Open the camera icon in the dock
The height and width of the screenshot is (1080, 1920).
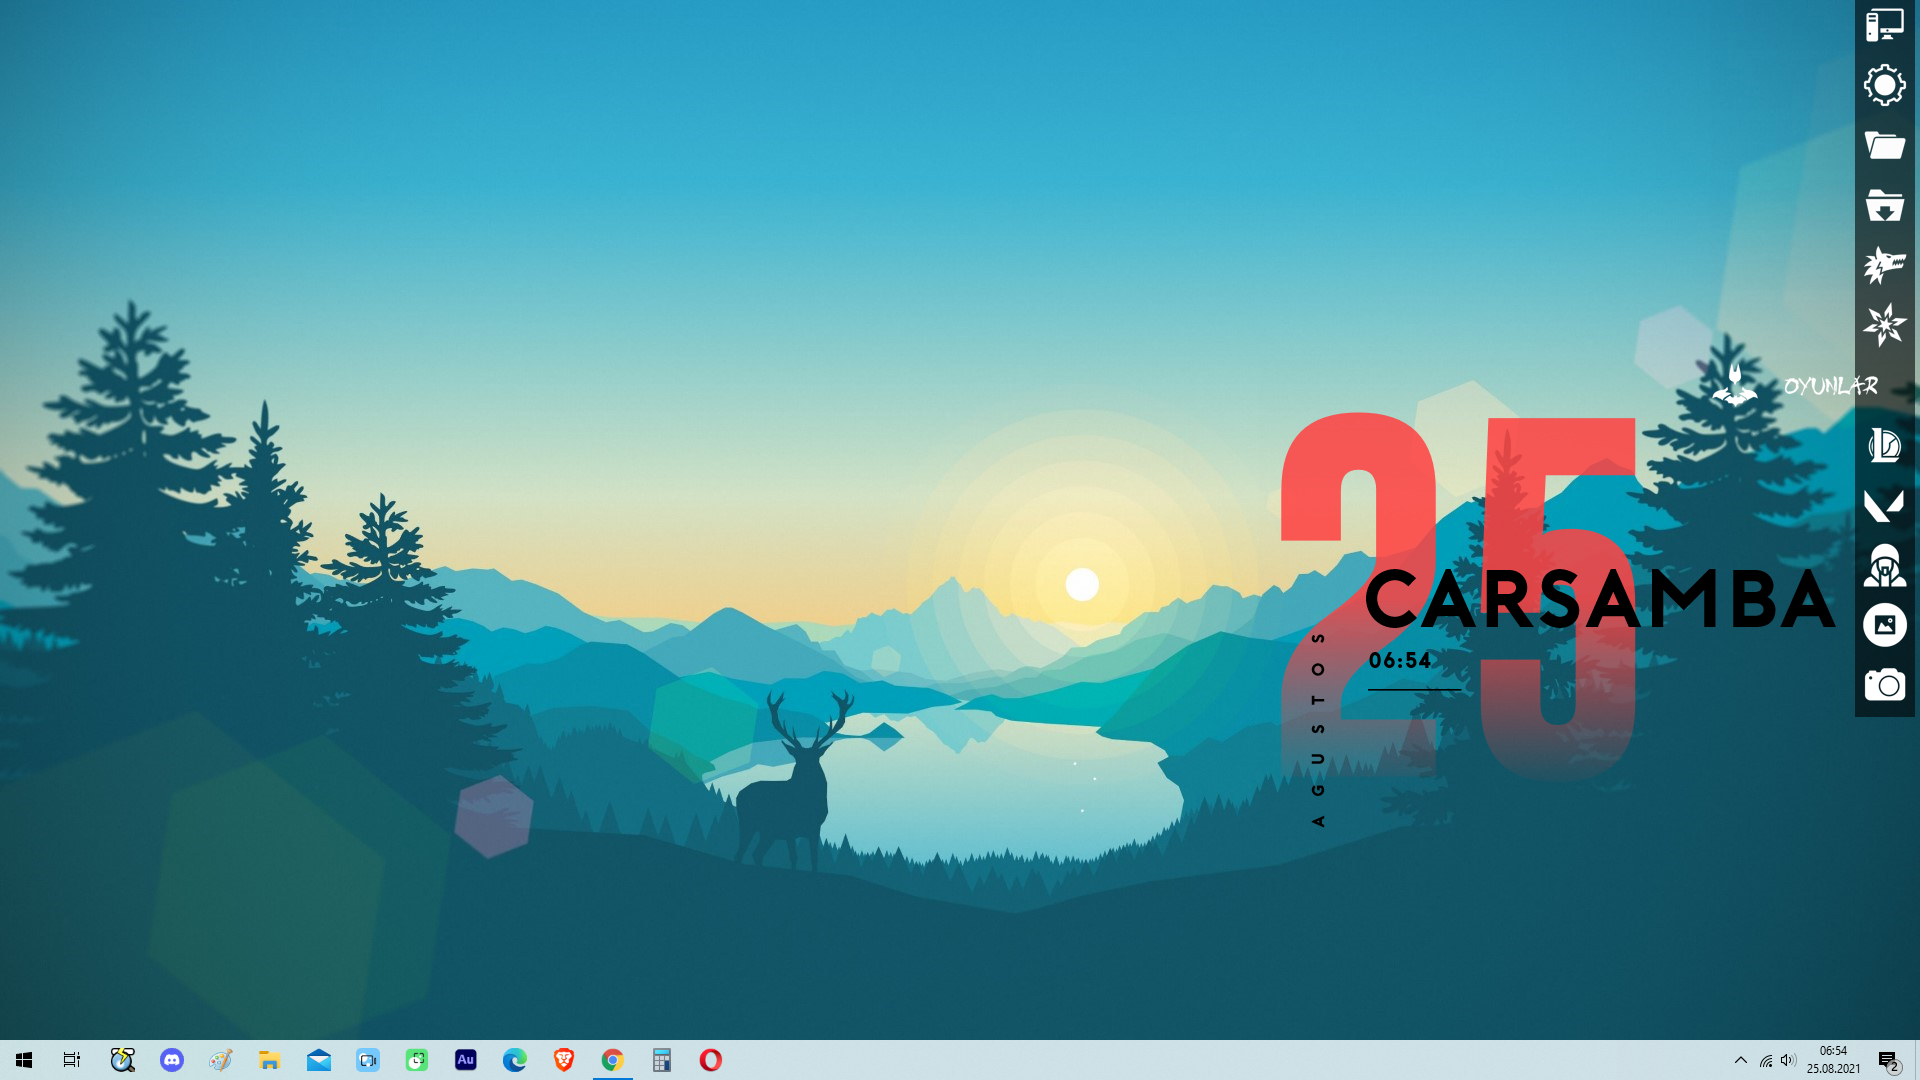pyautogui.click(x=1884, y=685)
